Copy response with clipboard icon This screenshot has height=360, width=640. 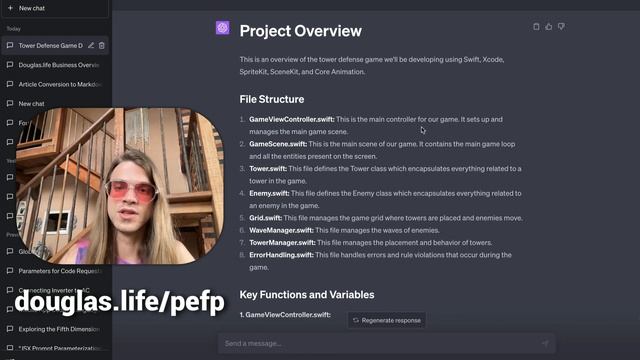[x=536, y=27]
